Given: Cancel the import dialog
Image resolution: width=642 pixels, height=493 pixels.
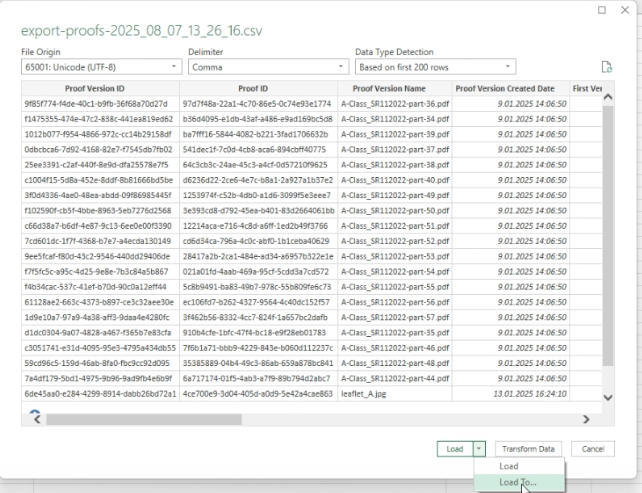Looking at the screenshot, I should 593,449.
